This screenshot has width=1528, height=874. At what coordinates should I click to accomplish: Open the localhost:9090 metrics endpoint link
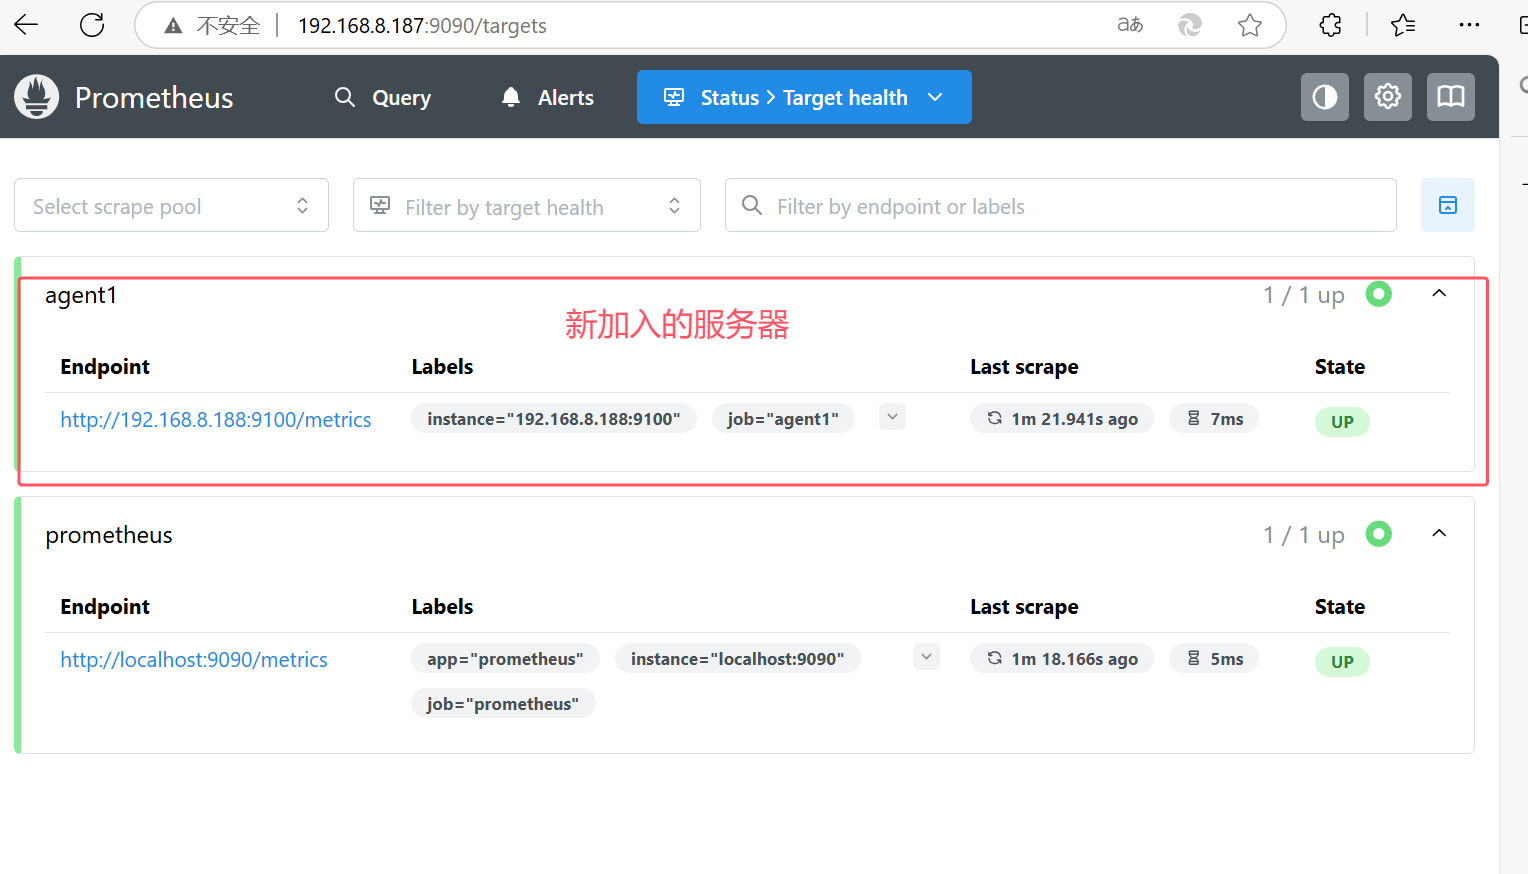[x=194, y=660]
